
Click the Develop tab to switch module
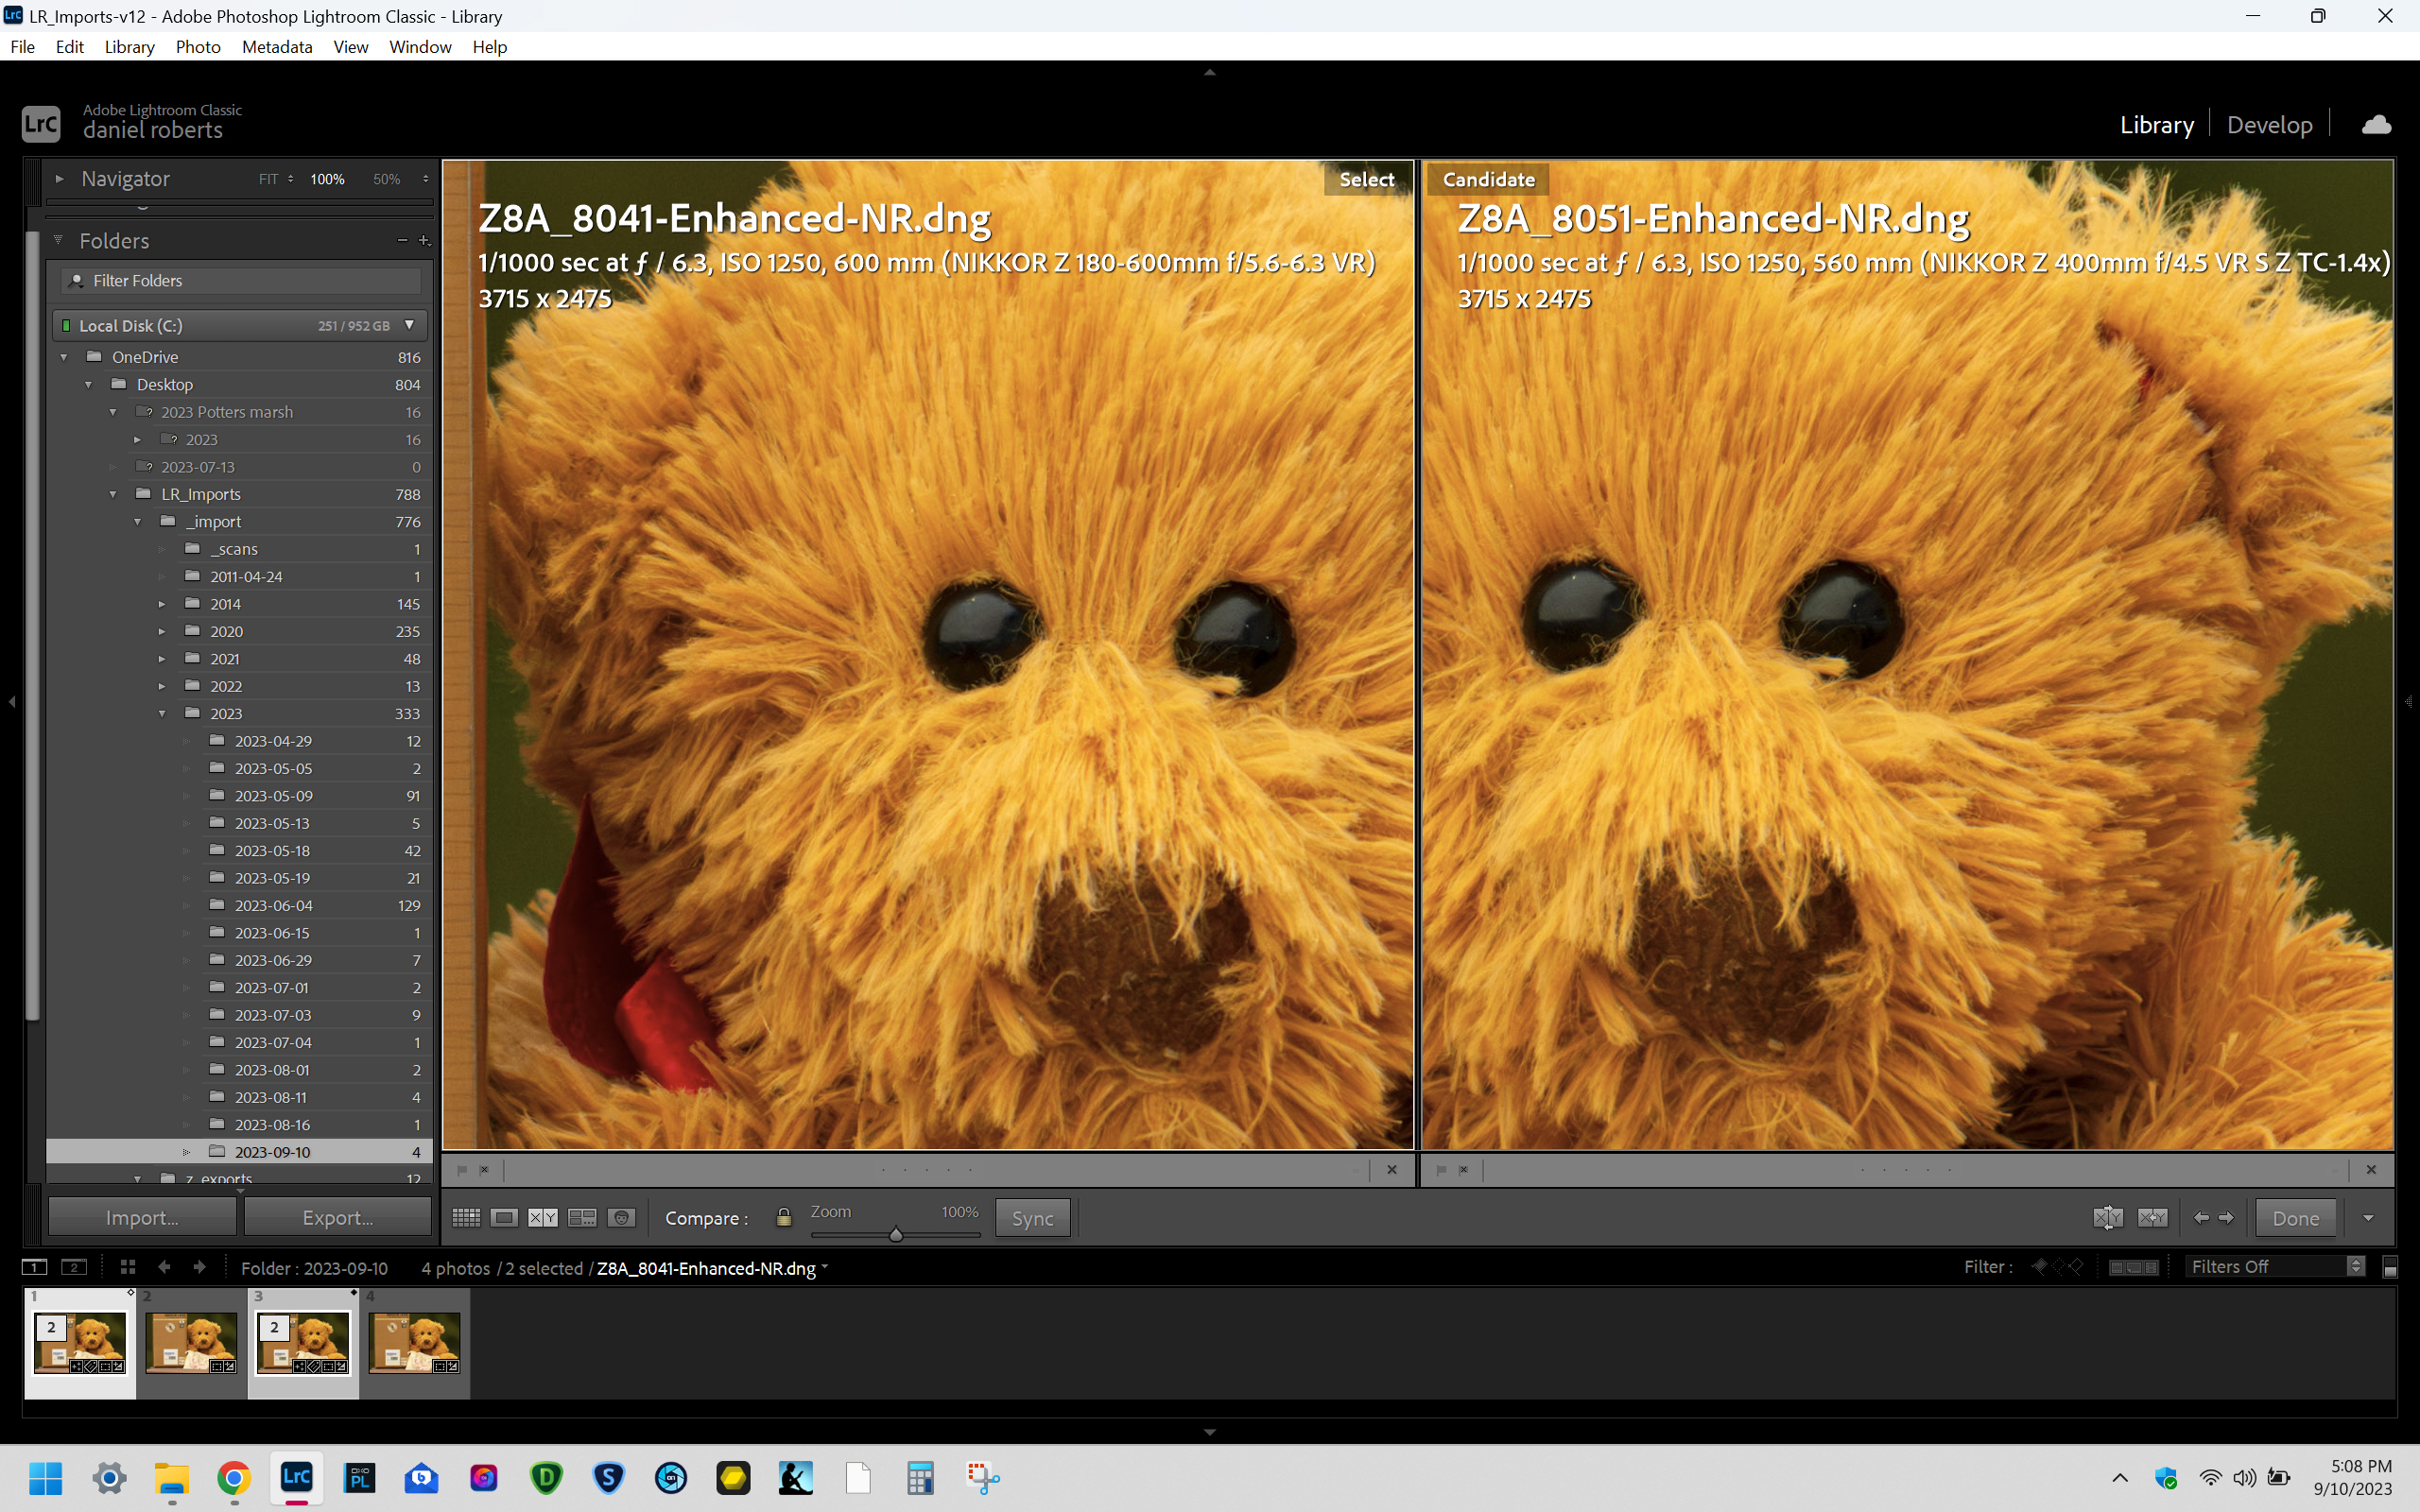2269,124
